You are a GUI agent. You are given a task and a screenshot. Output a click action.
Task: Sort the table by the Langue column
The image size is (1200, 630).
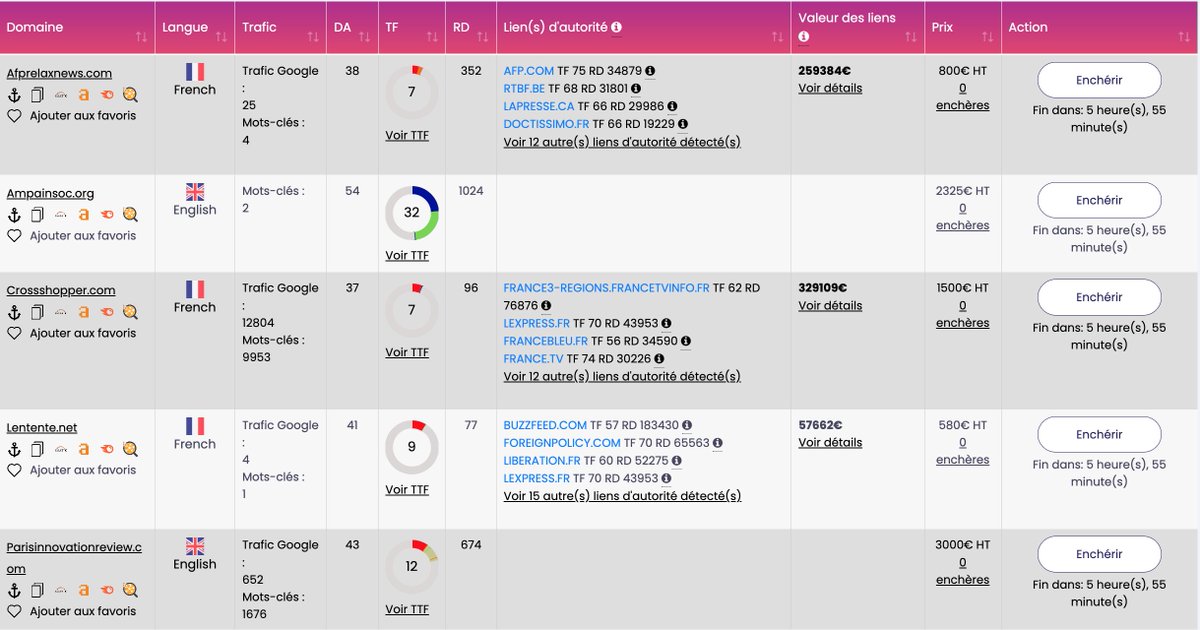point(222,37)
